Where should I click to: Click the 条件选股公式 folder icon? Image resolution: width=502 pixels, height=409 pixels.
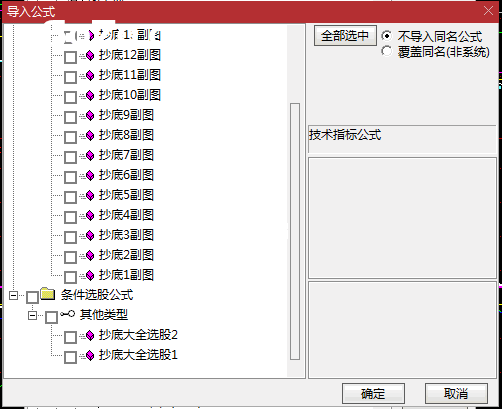point(48,294)
